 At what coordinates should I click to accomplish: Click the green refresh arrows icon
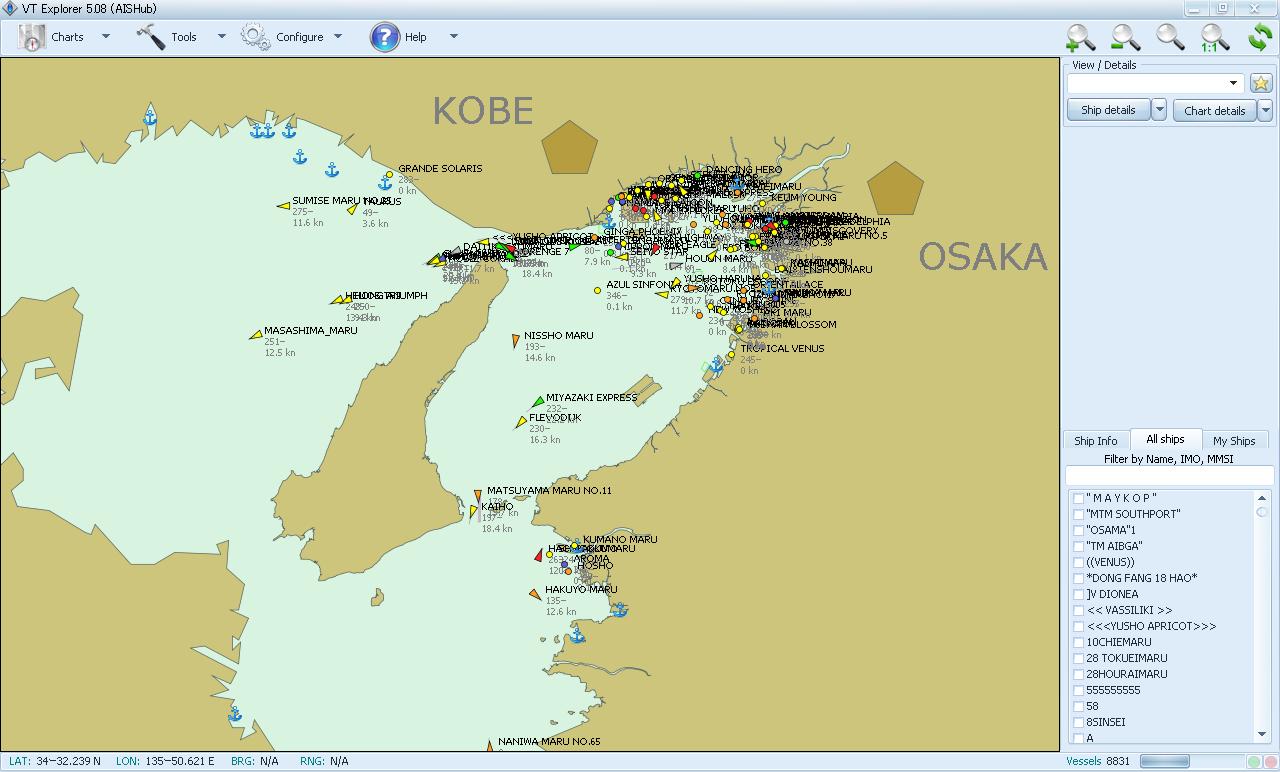point(1260,38)
